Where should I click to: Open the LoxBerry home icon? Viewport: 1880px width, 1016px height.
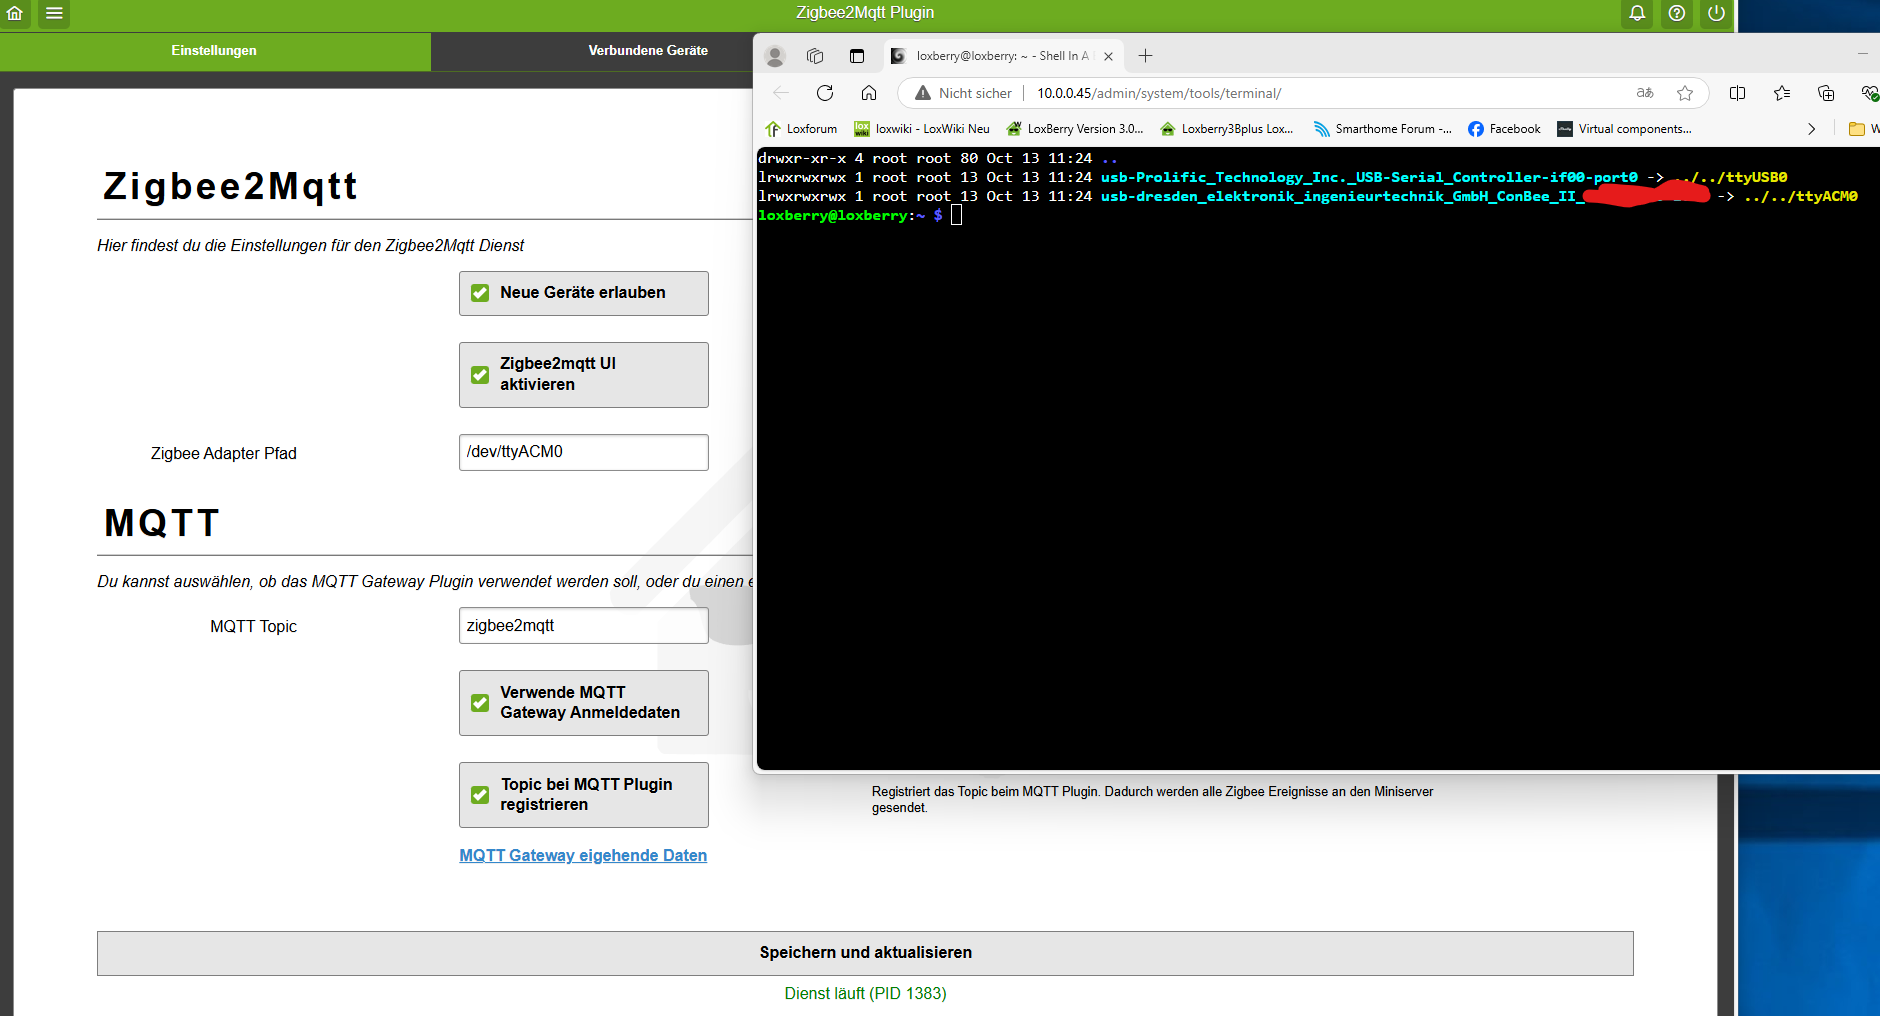(15, 13)
